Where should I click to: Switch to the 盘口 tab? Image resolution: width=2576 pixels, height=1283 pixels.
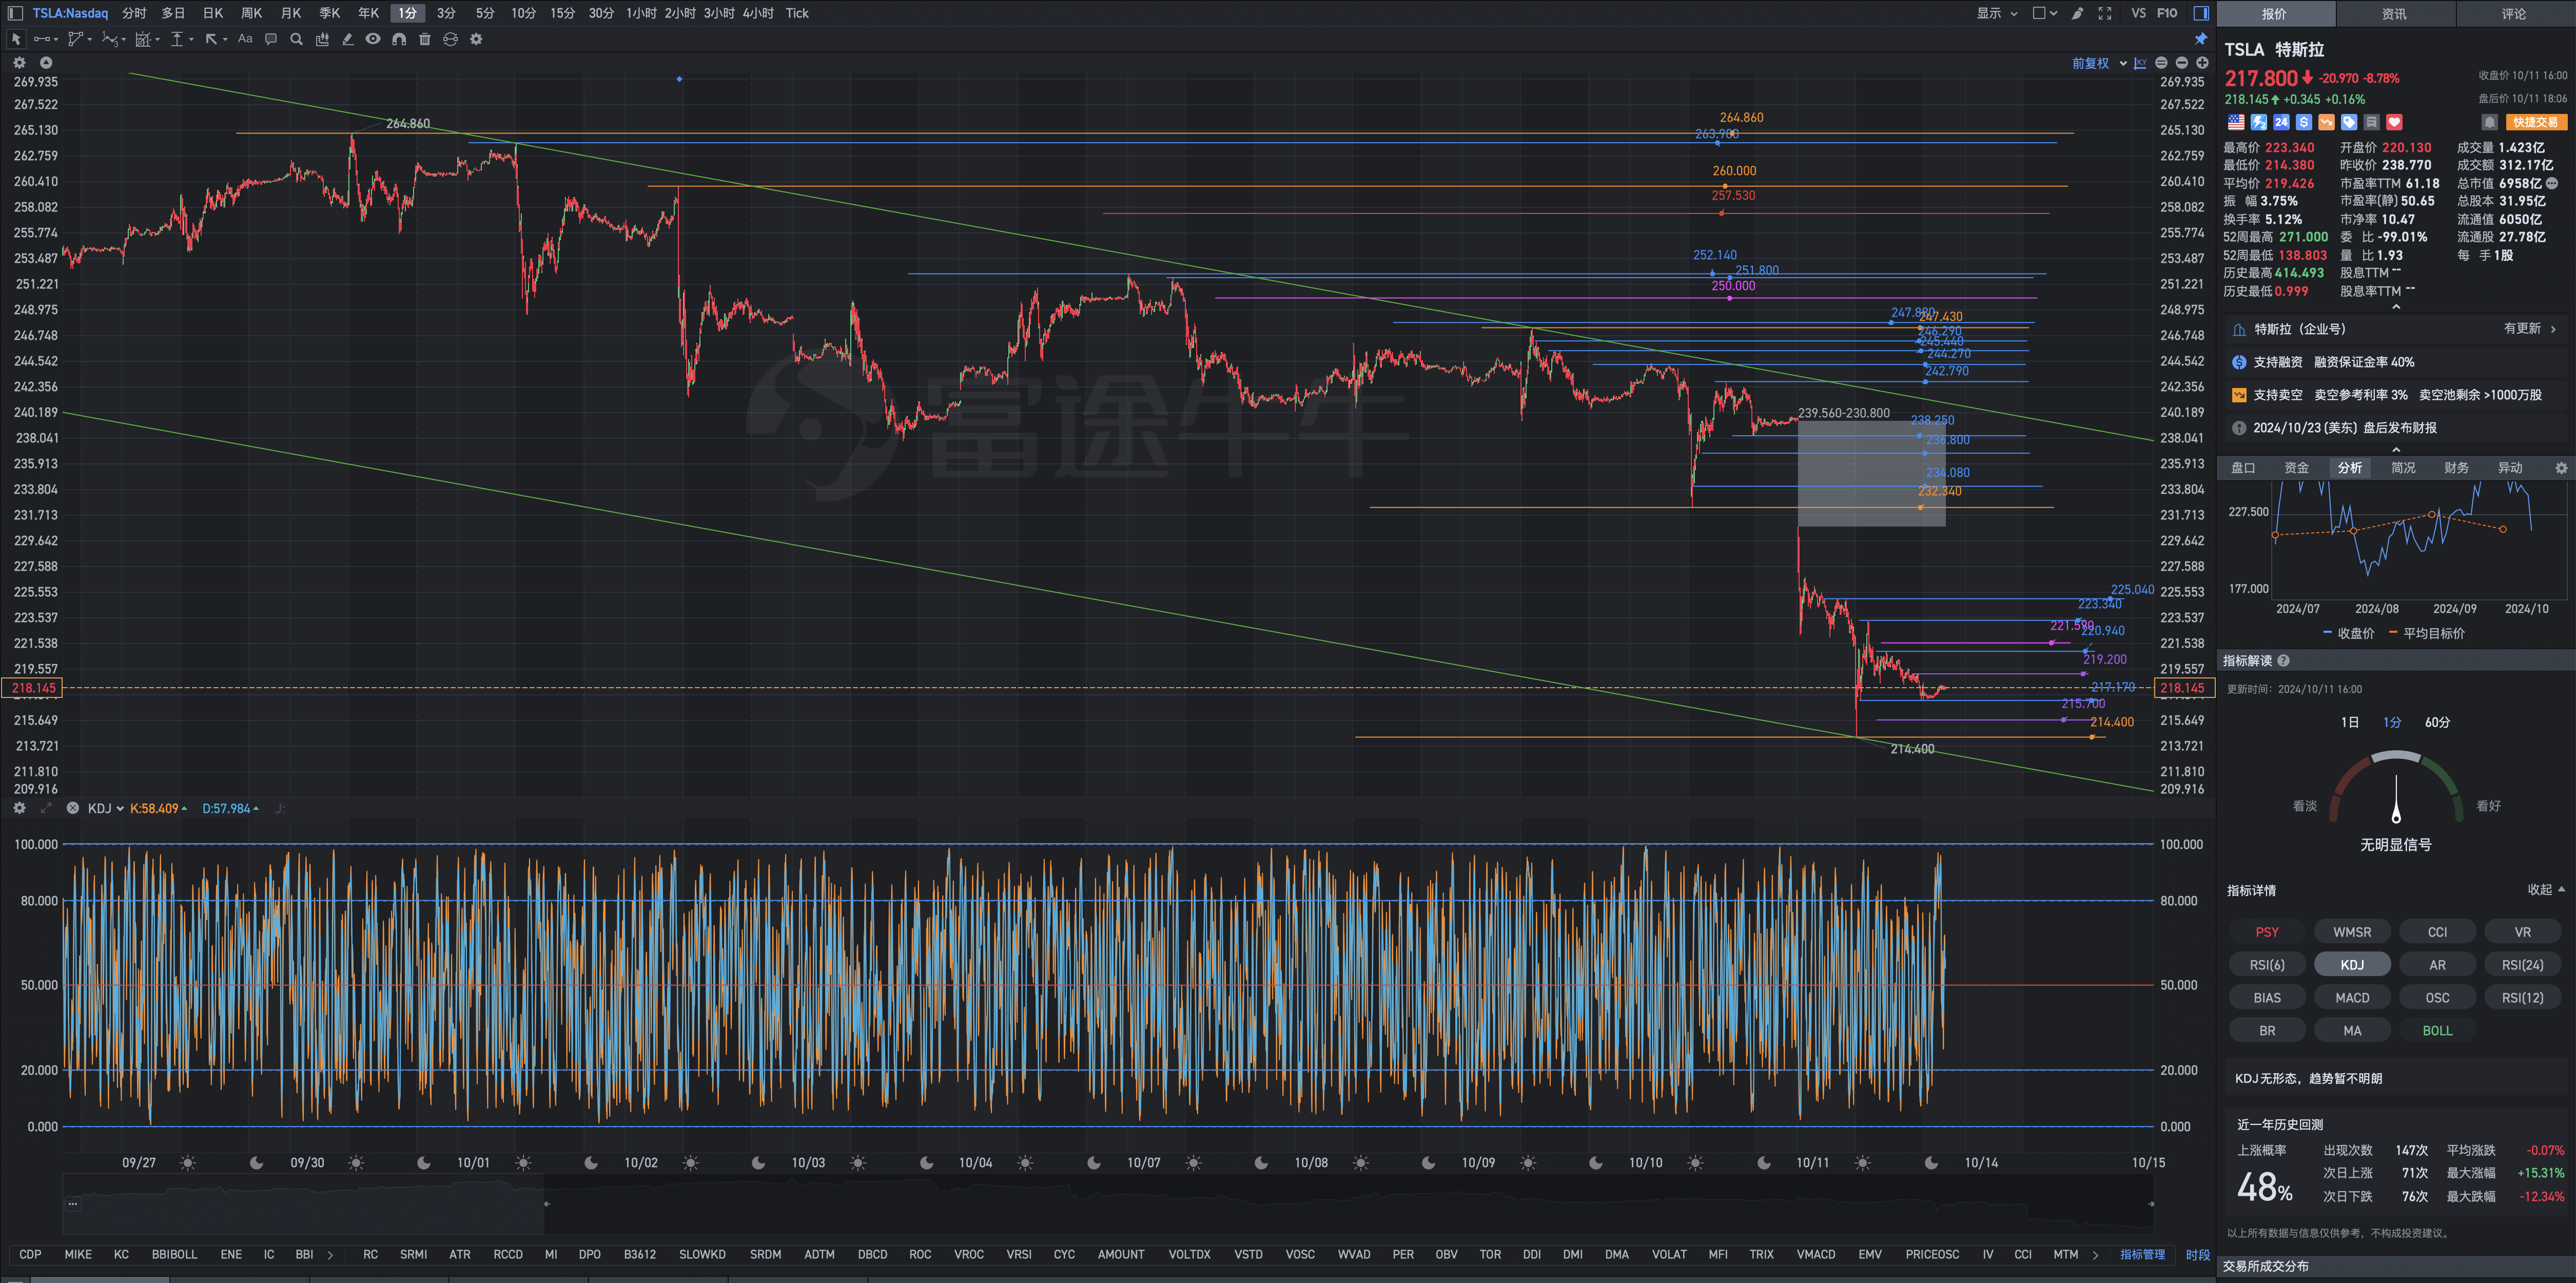[x=2243, y=467]
